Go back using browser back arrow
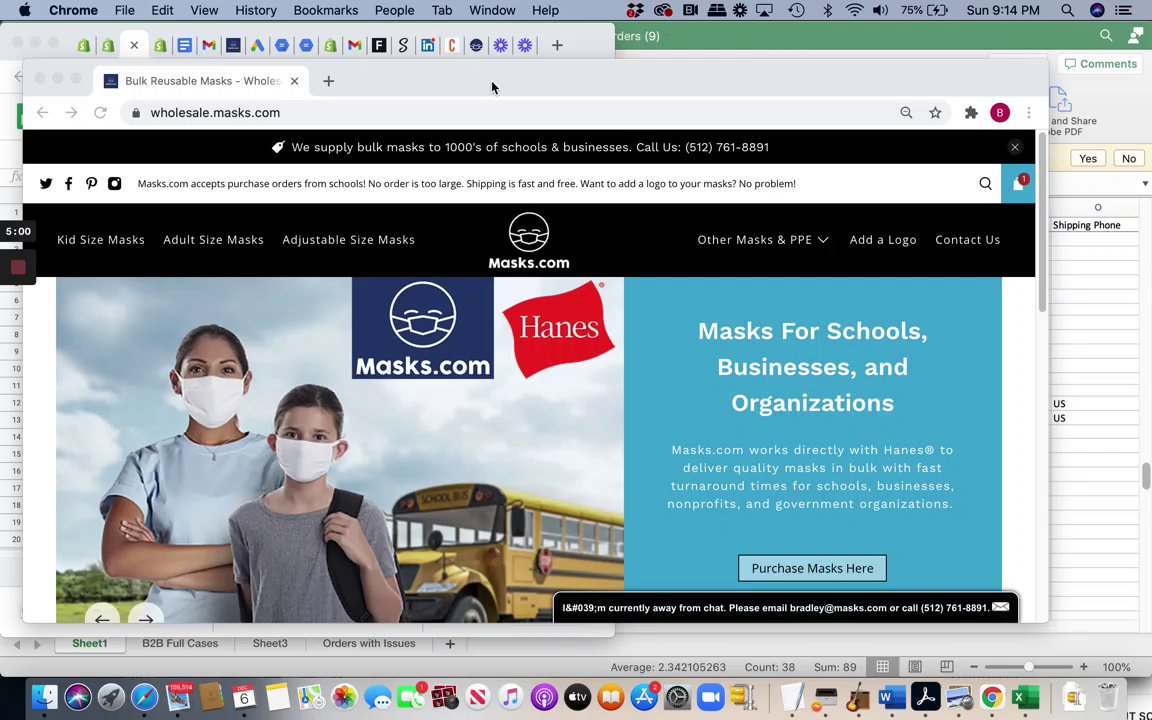The height and width of the screenshot is (720, 1152). [43, 112]
